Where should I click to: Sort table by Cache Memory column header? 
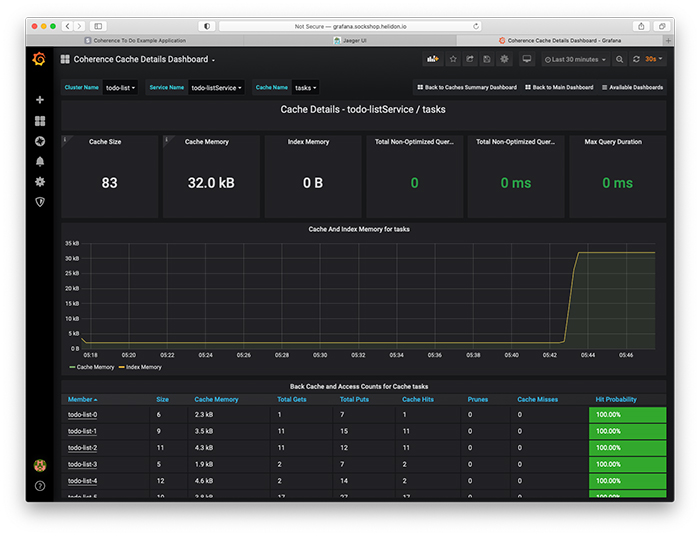click(217, 399)
